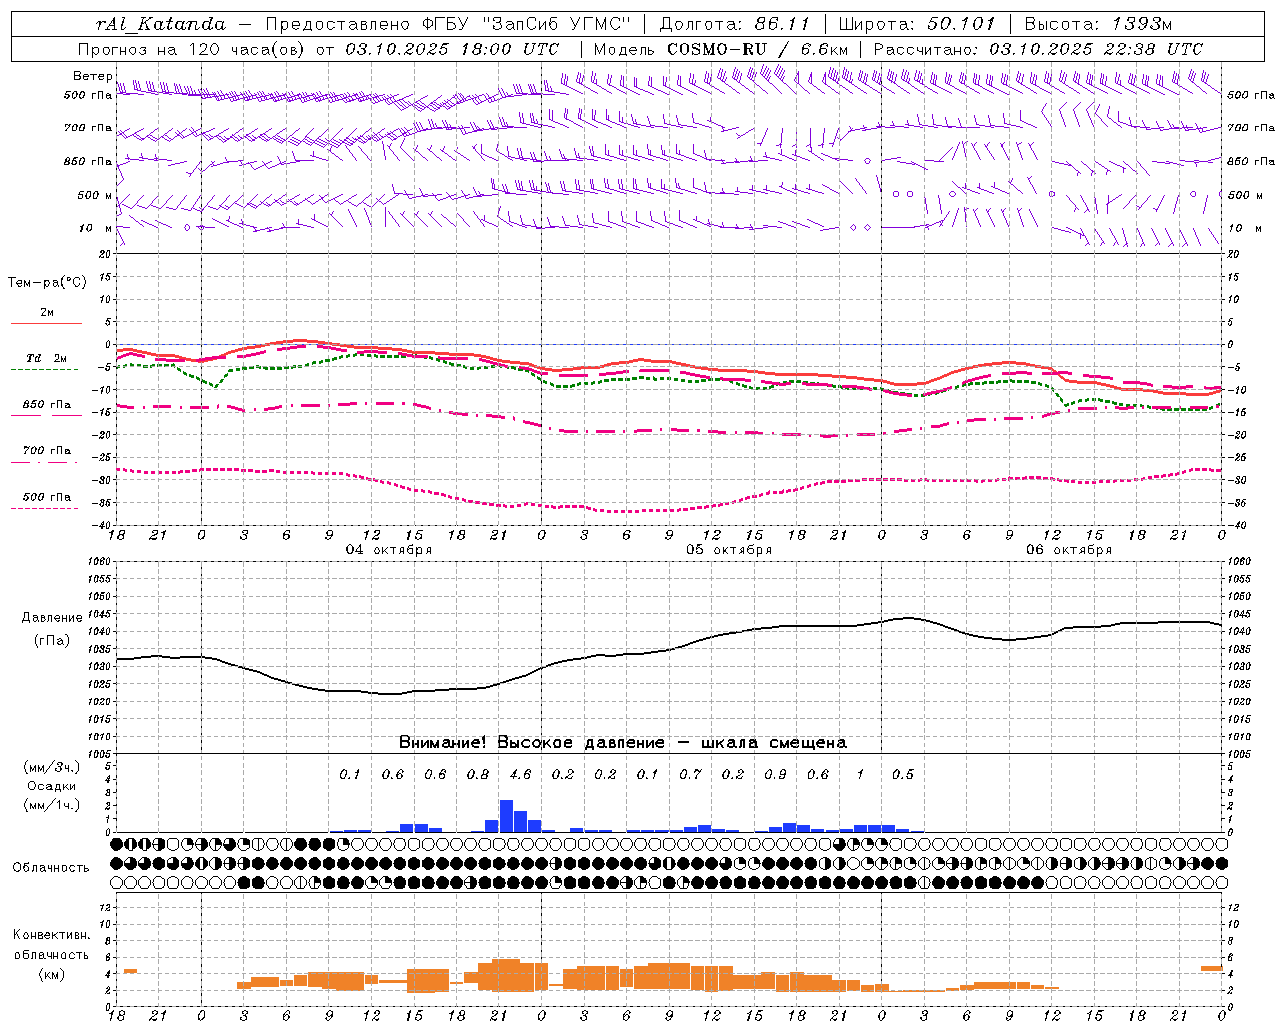Screen dimensions: 1280x1024
Task: Click the tallest blue precipitation bar
Action: 506,816
